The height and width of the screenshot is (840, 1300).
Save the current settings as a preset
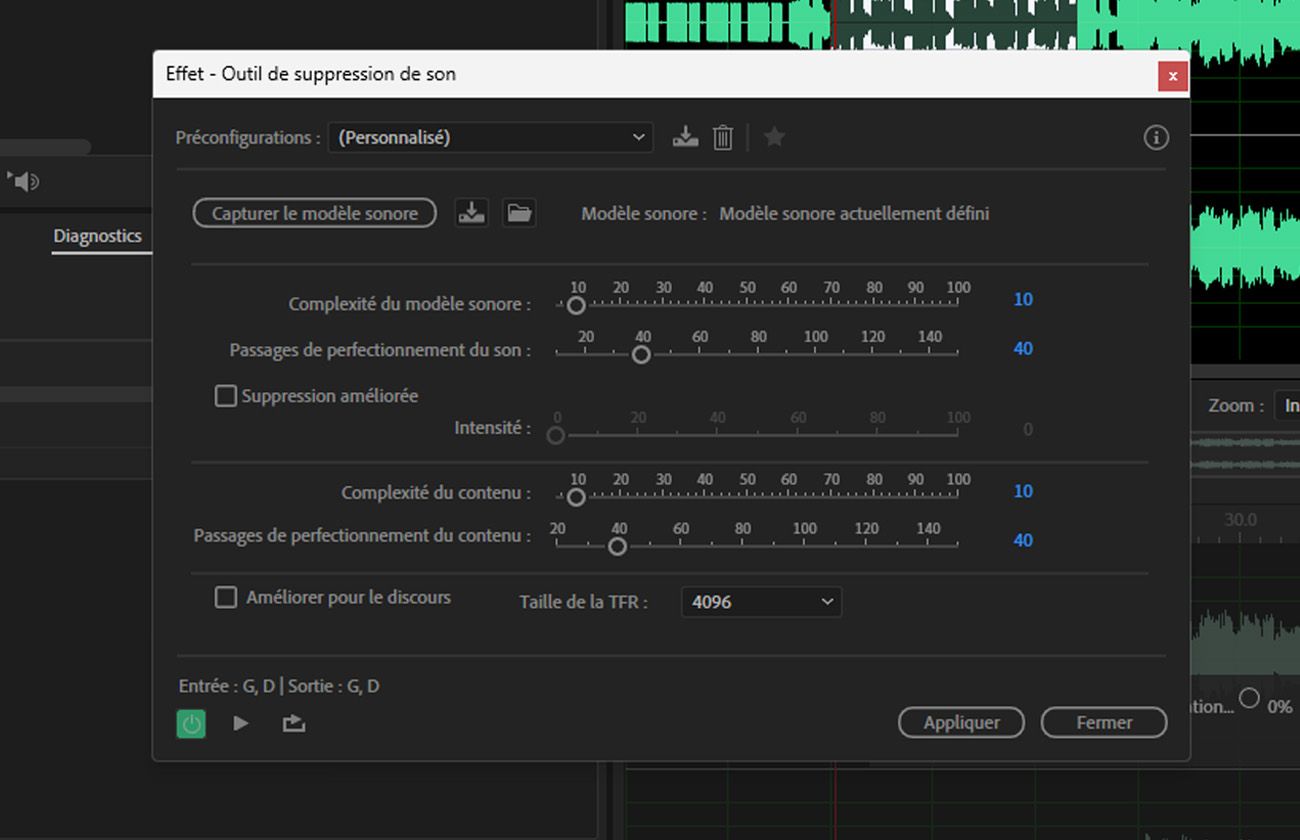[685, 137]
